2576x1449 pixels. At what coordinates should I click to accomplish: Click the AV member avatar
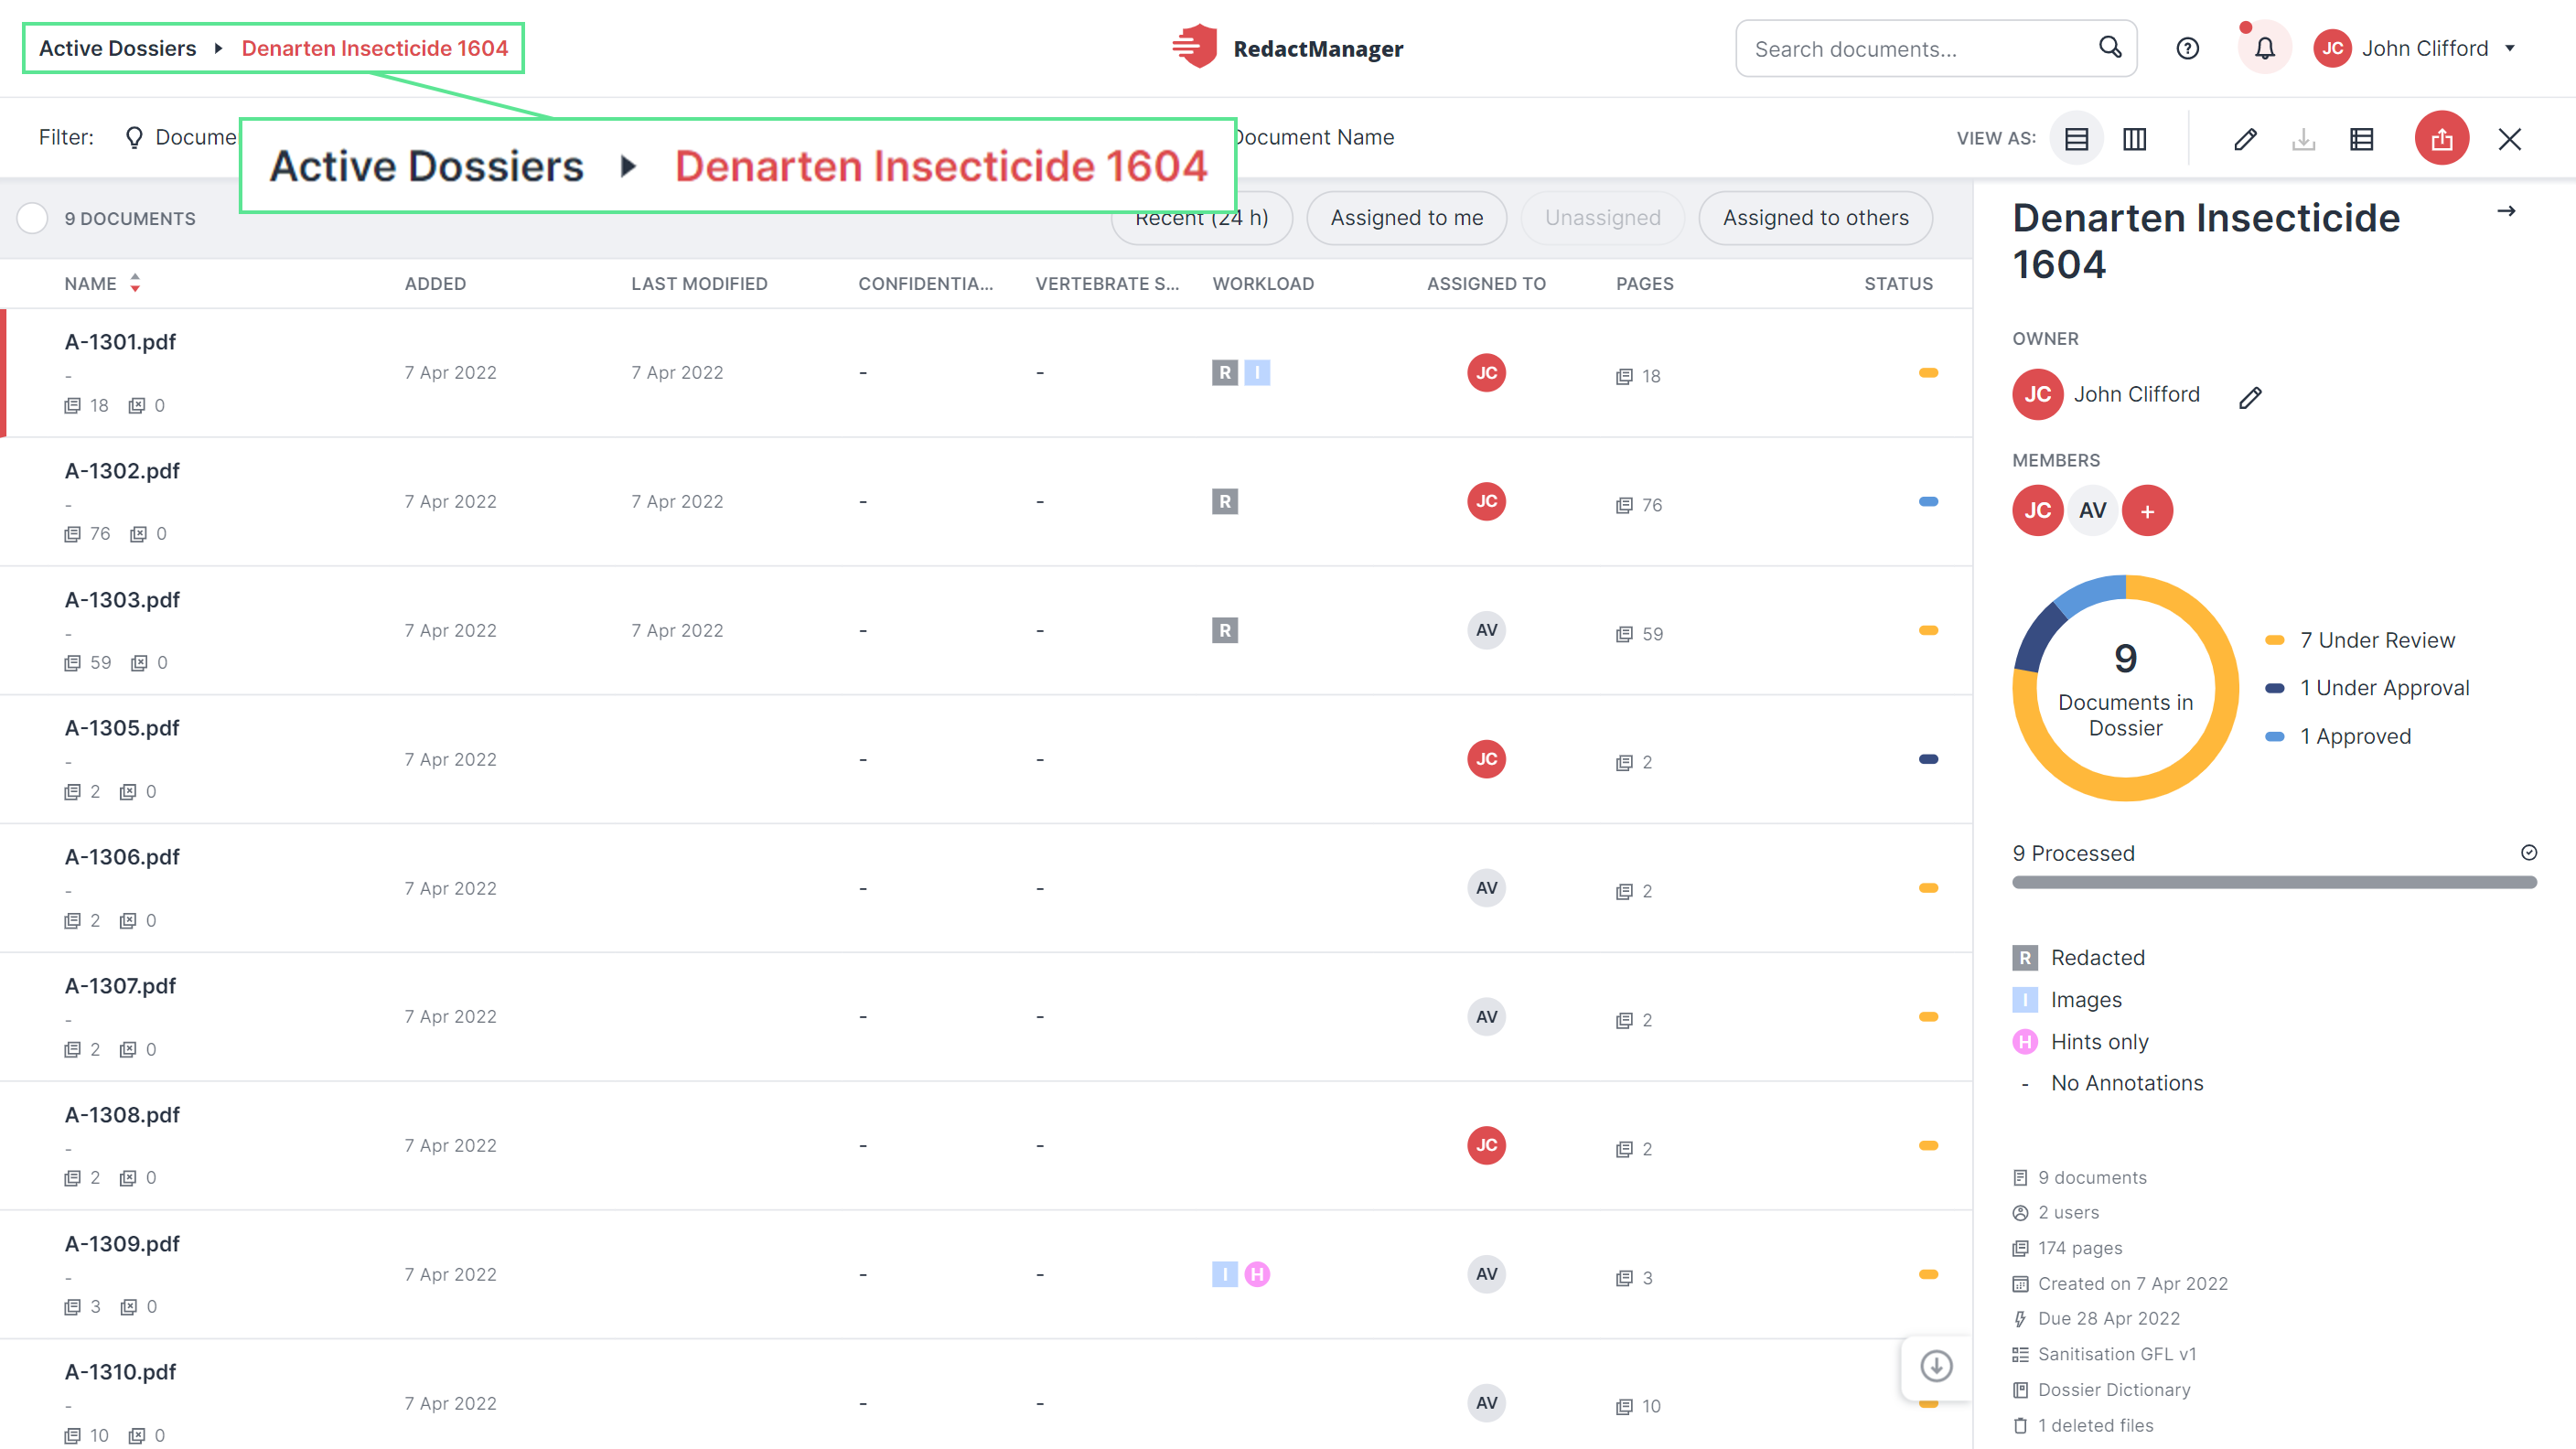2092,511
